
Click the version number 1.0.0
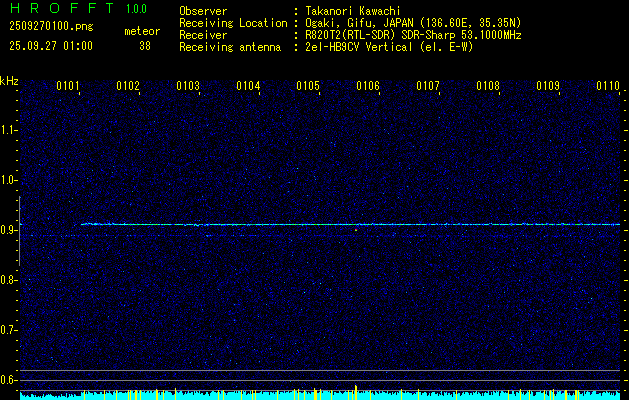tap(136, 9)
